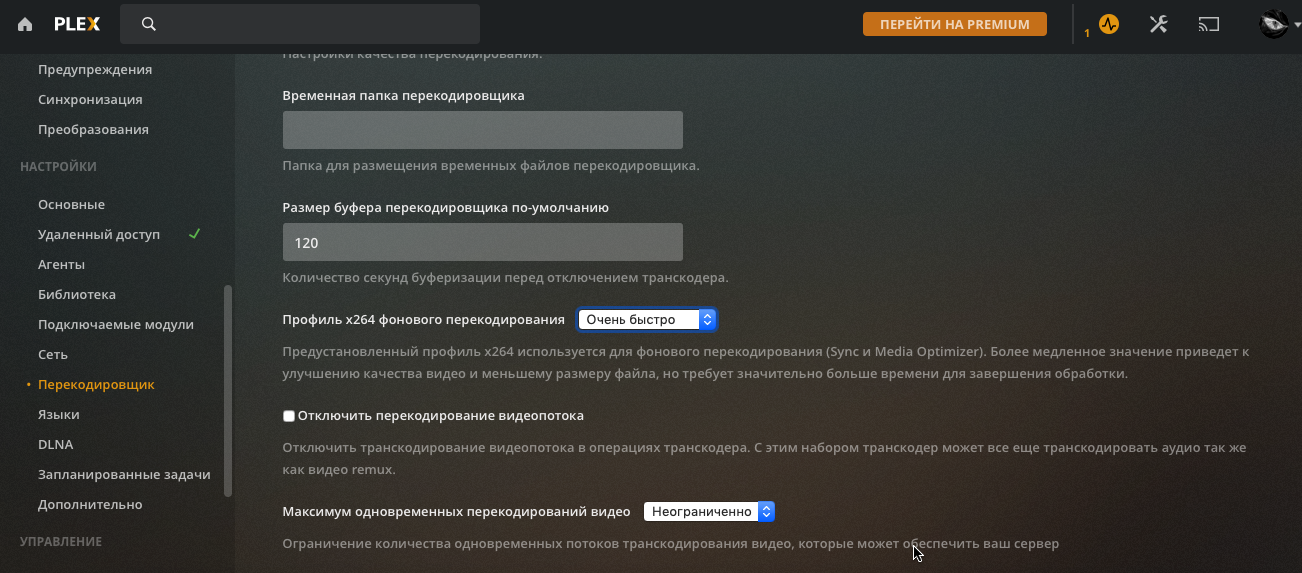
Task: Toggle Отключить перекодирование видеопотока checkbox
Action: coord(289,416)
